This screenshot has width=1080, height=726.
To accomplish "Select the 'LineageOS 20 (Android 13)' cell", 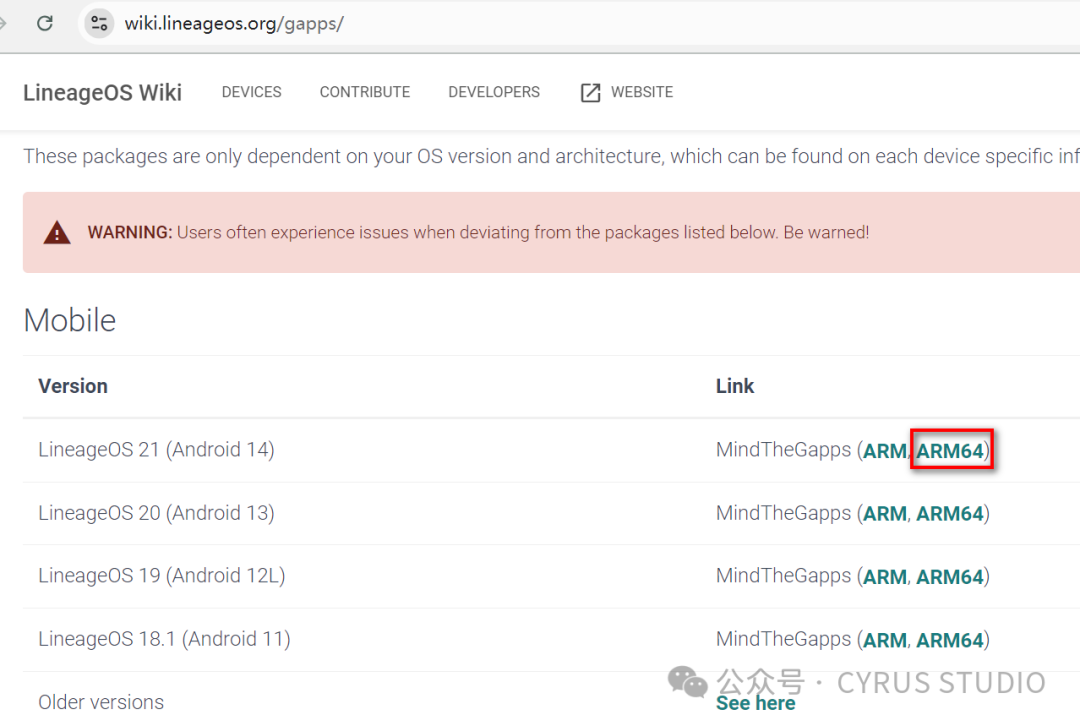I will coord(156,513).
